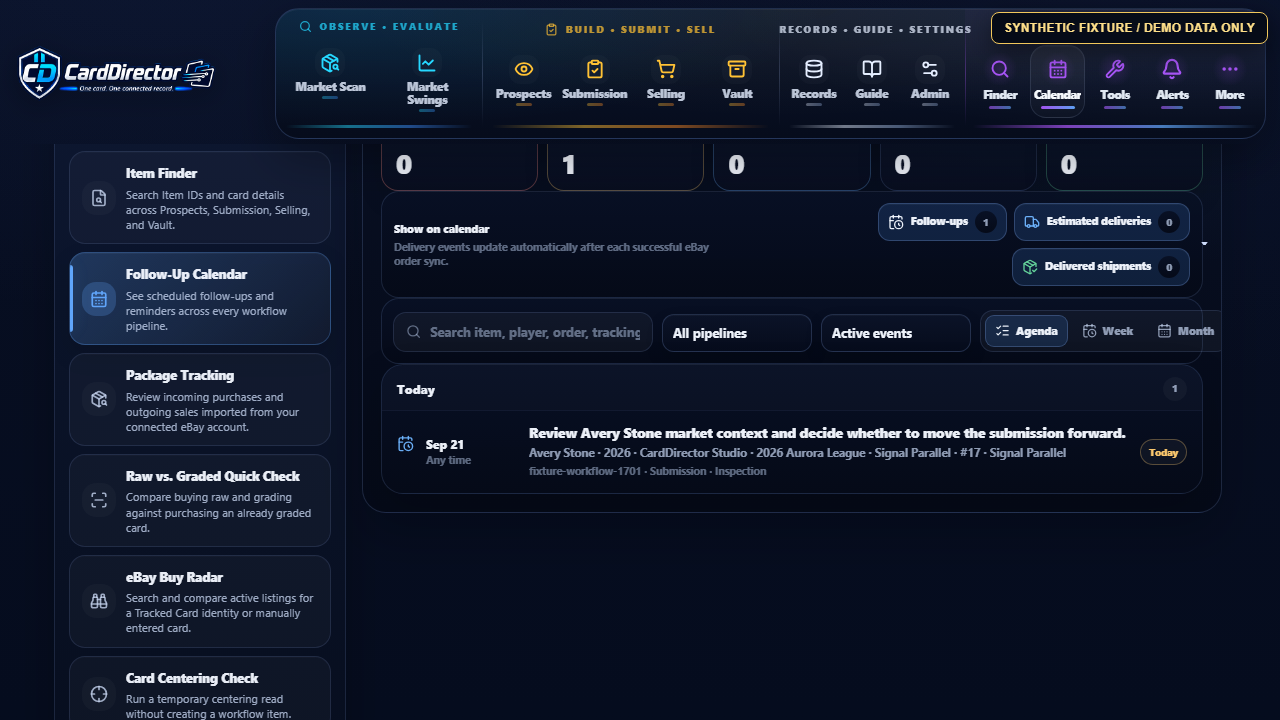Switch to Month view
The width and height of the screenshot is (1280, 720).
(1186, 331)
